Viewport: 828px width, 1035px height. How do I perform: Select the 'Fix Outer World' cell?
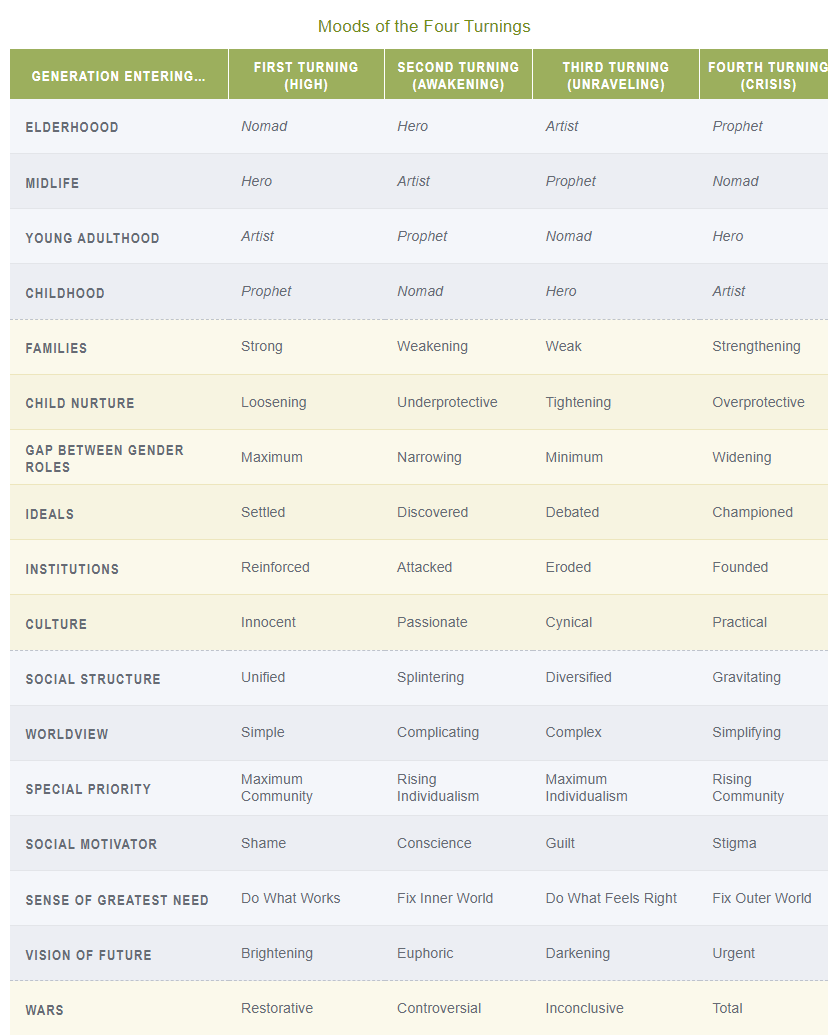pyautogui.click(x=761, y=898)
